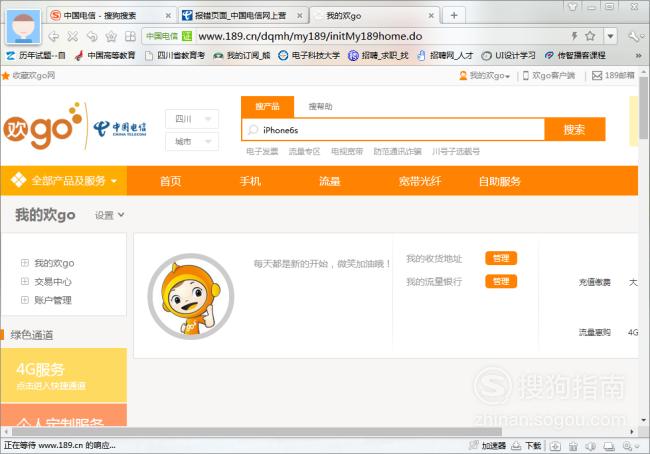650x454 pixels.
Task: Open the 电子科技大学 bookmark
Action: click(309, 55)
